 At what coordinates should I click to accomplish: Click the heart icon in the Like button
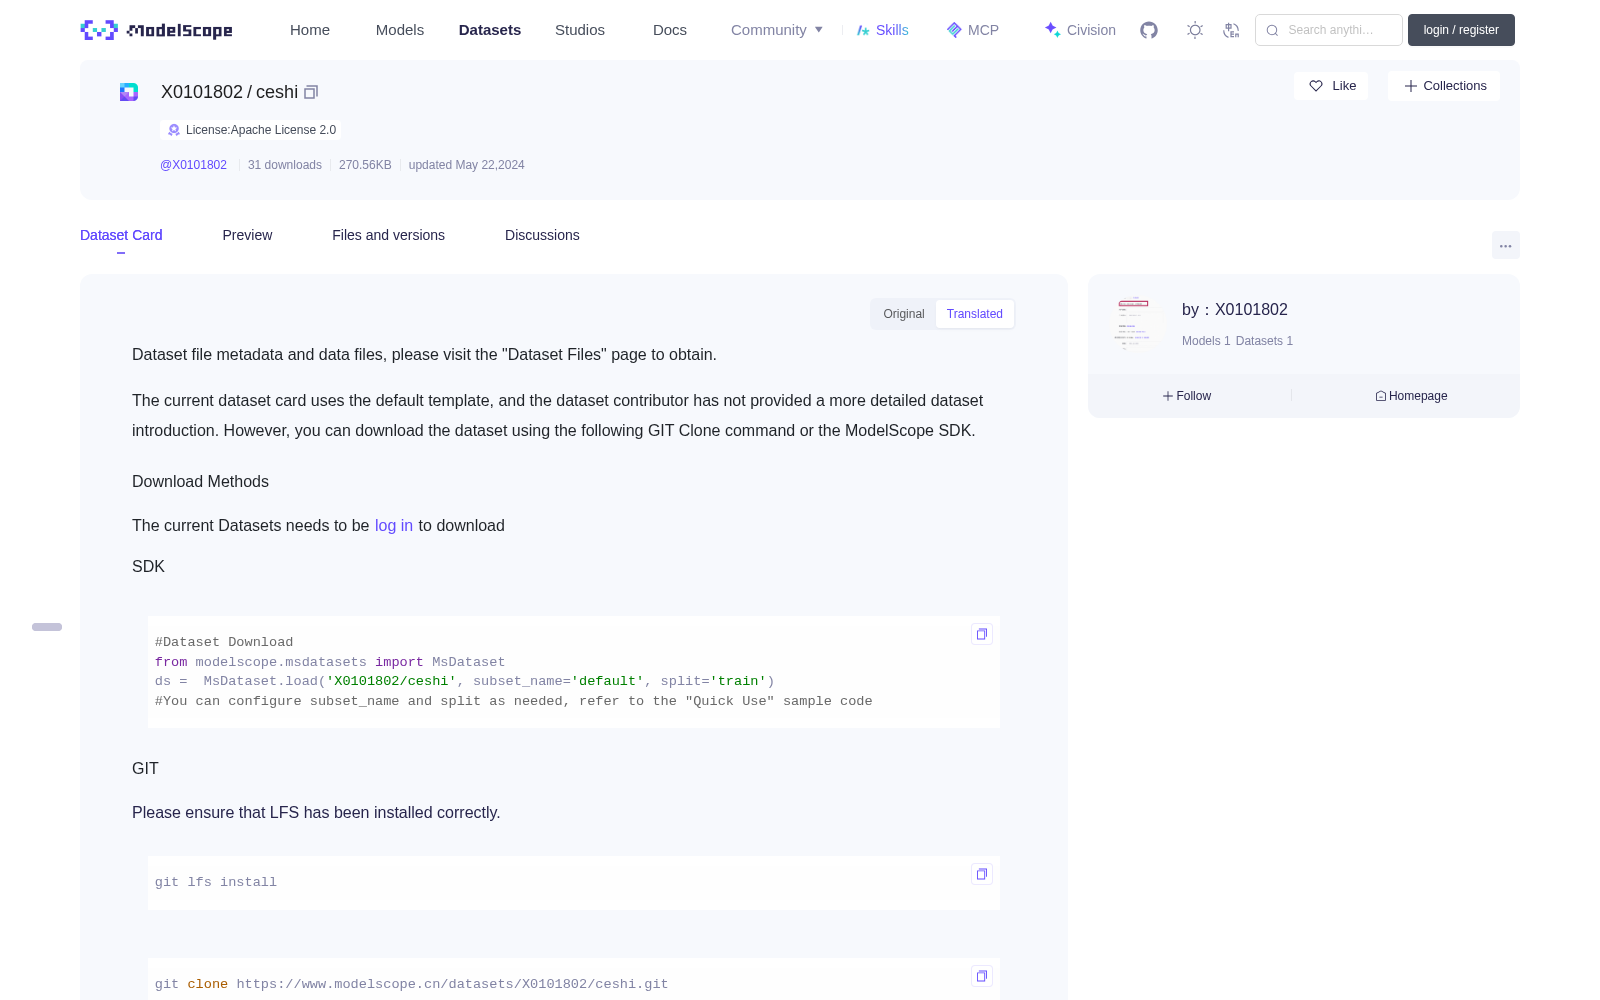click(1316, 86)
